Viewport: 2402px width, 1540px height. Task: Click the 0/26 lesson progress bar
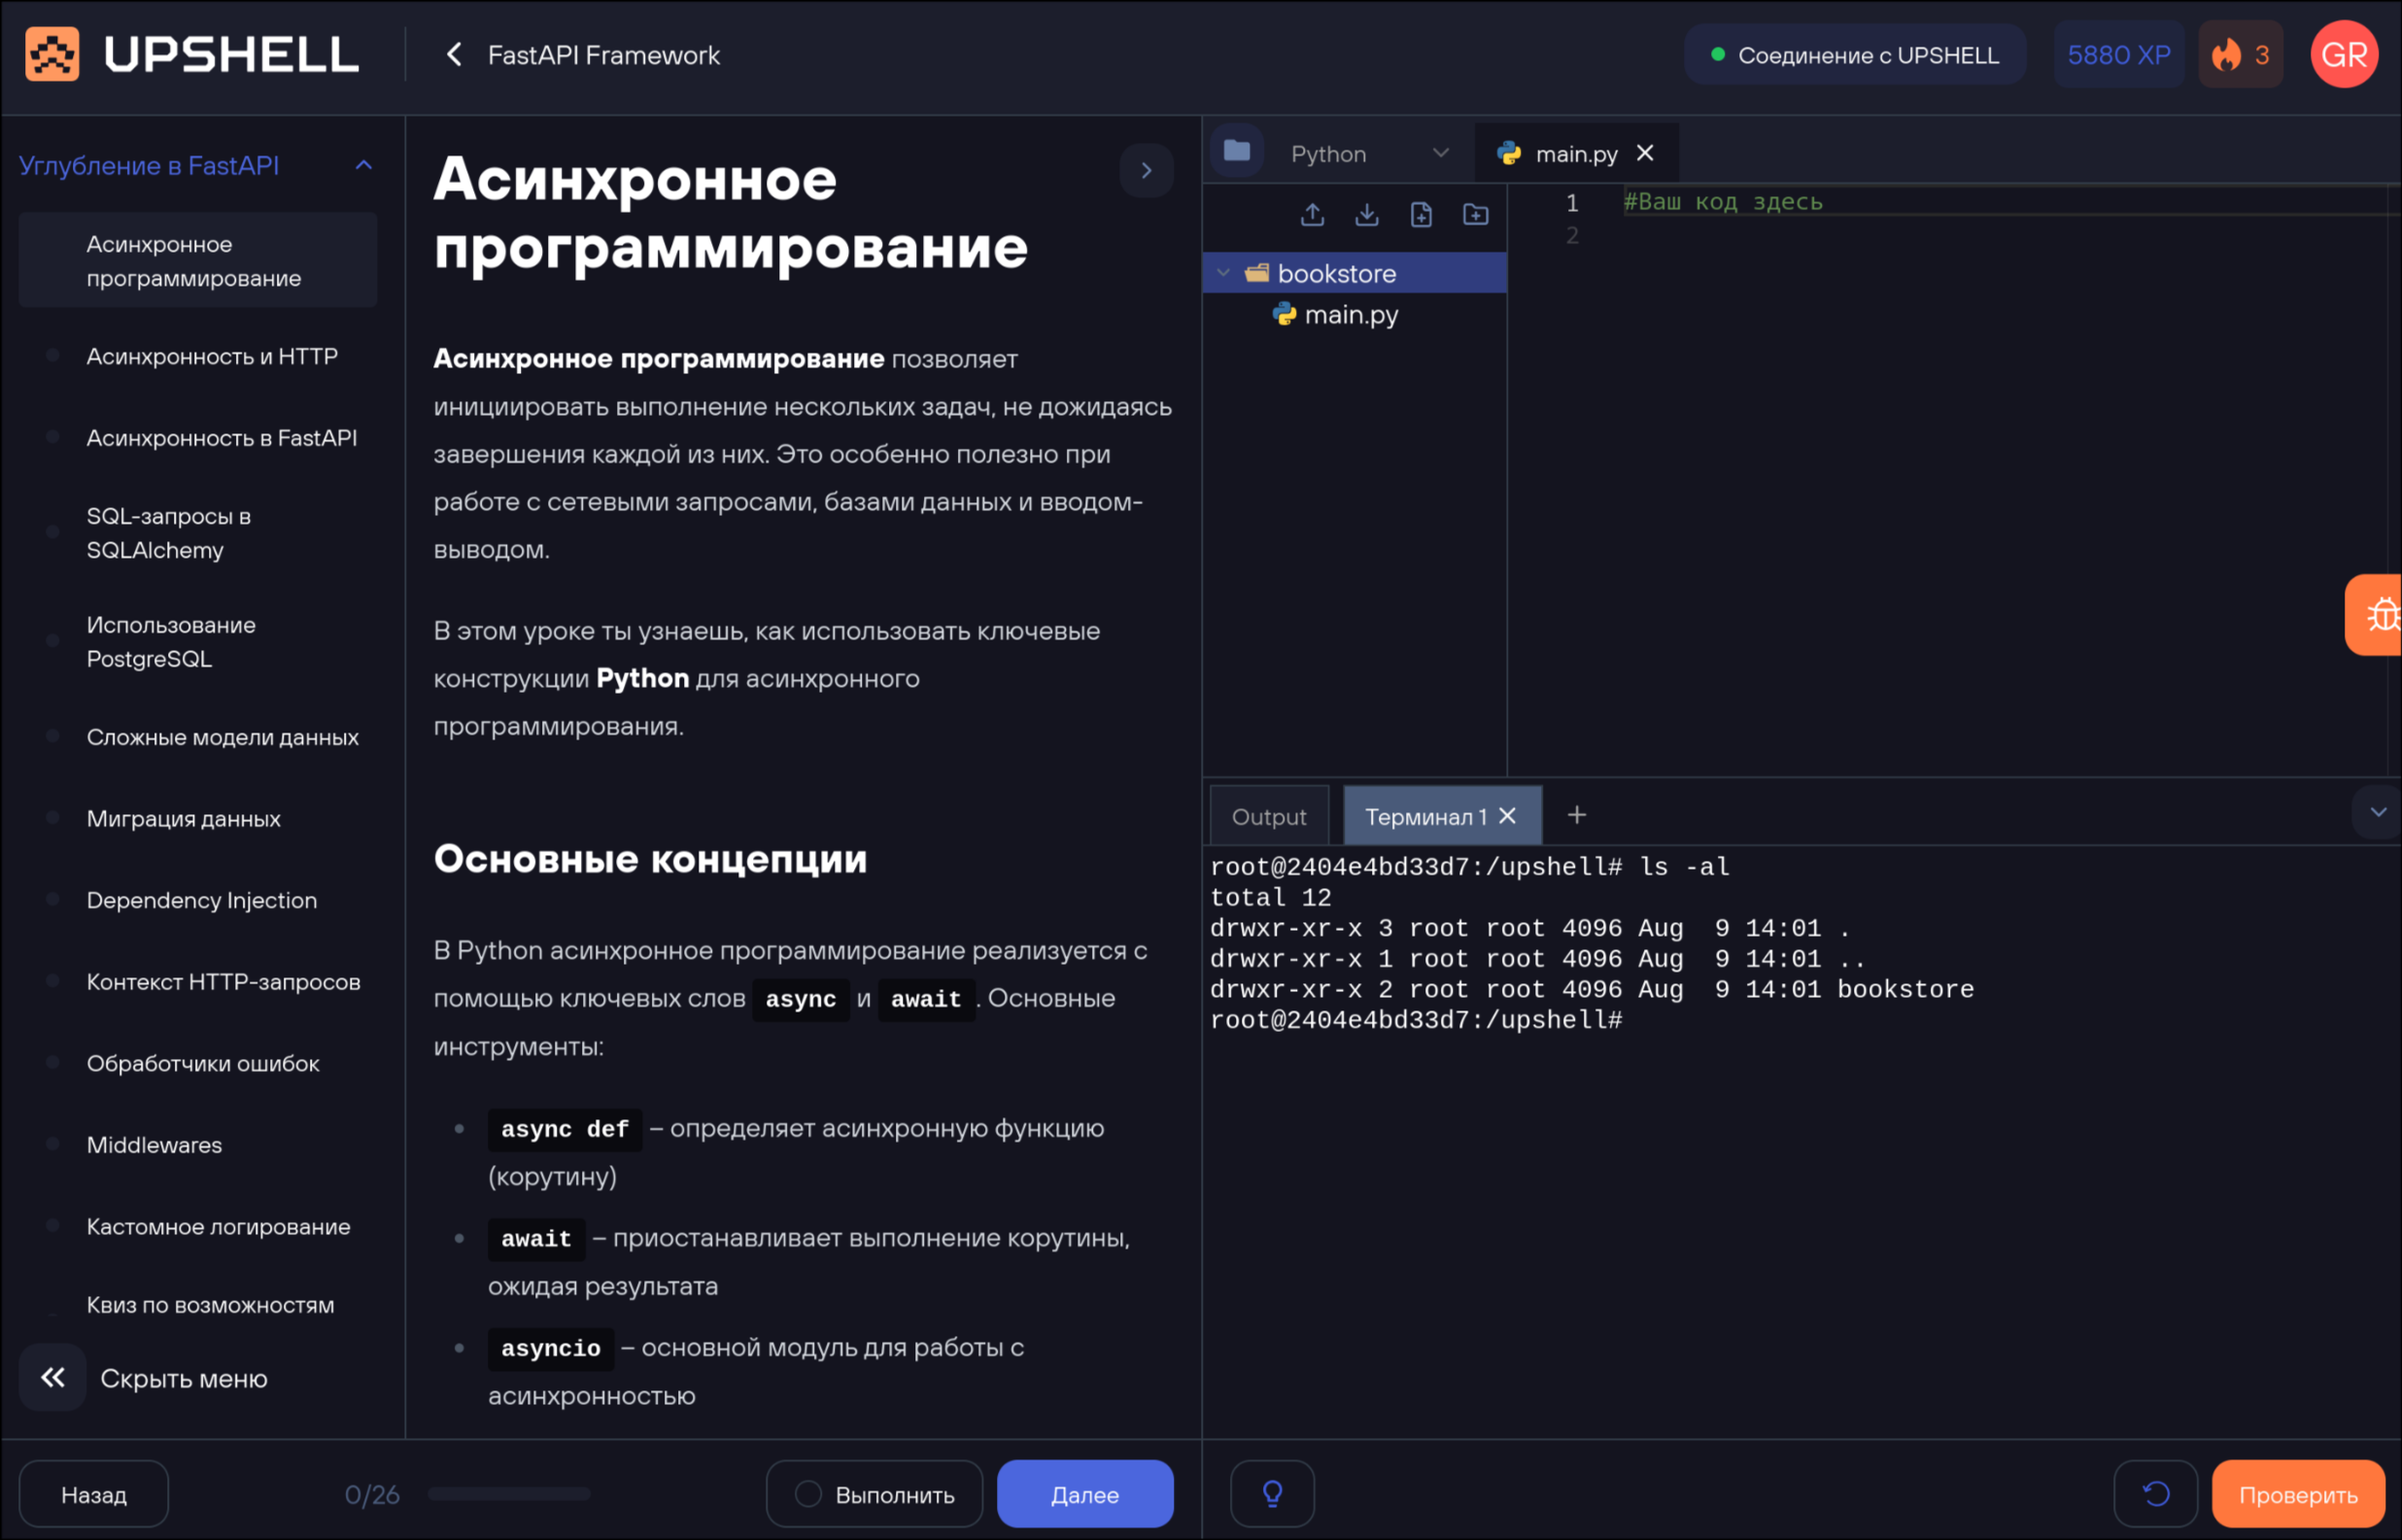pos(509,1494)
